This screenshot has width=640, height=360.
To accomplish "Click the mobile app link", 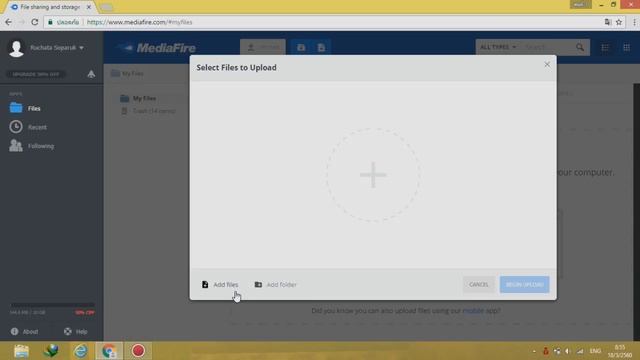I will 473,311.
